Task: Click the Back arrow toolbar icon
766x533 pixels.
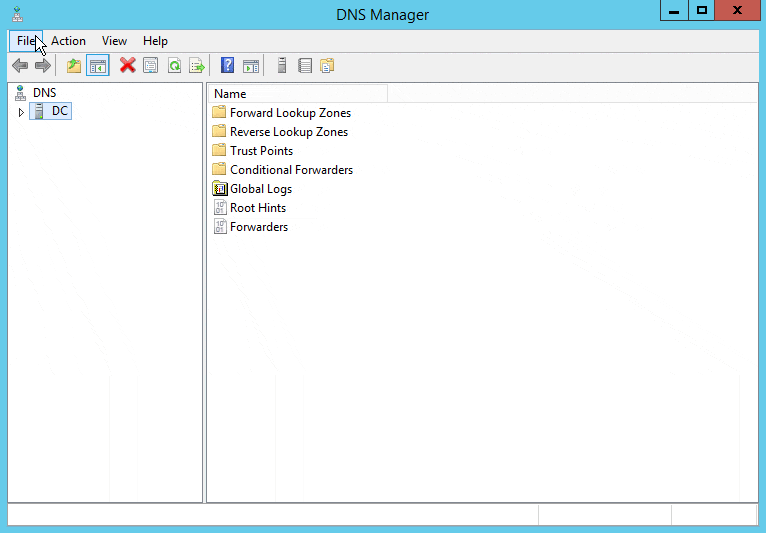Action: click(19, 66)
